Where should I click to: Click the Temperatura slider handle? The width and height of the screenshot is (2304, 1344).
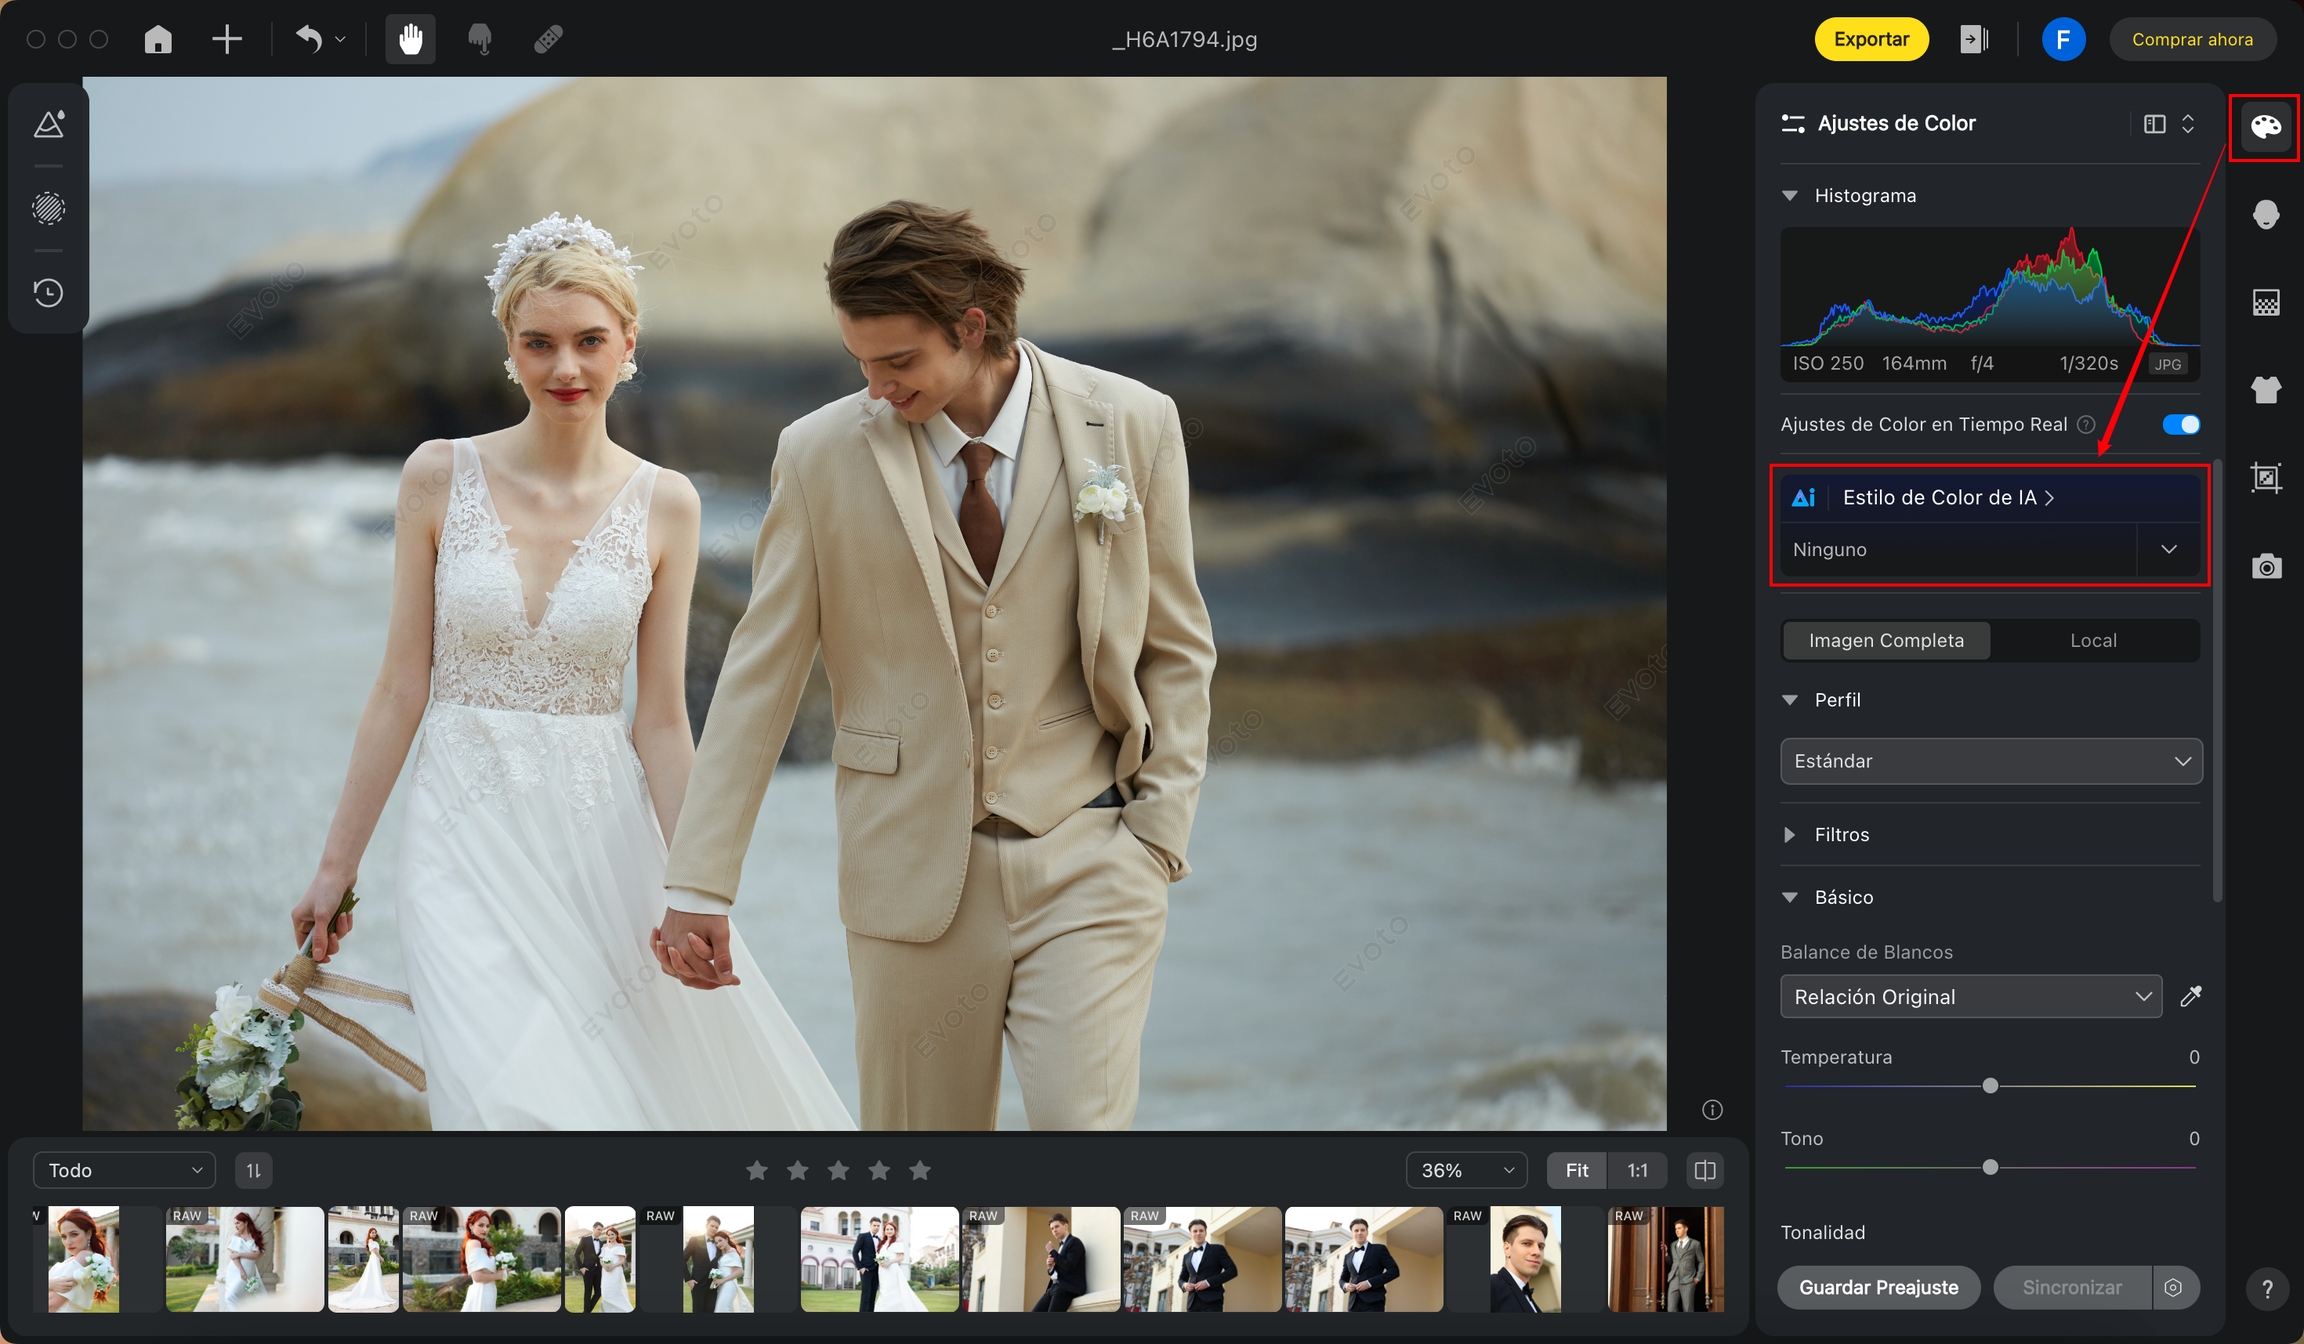[x=1990, y=1086]
